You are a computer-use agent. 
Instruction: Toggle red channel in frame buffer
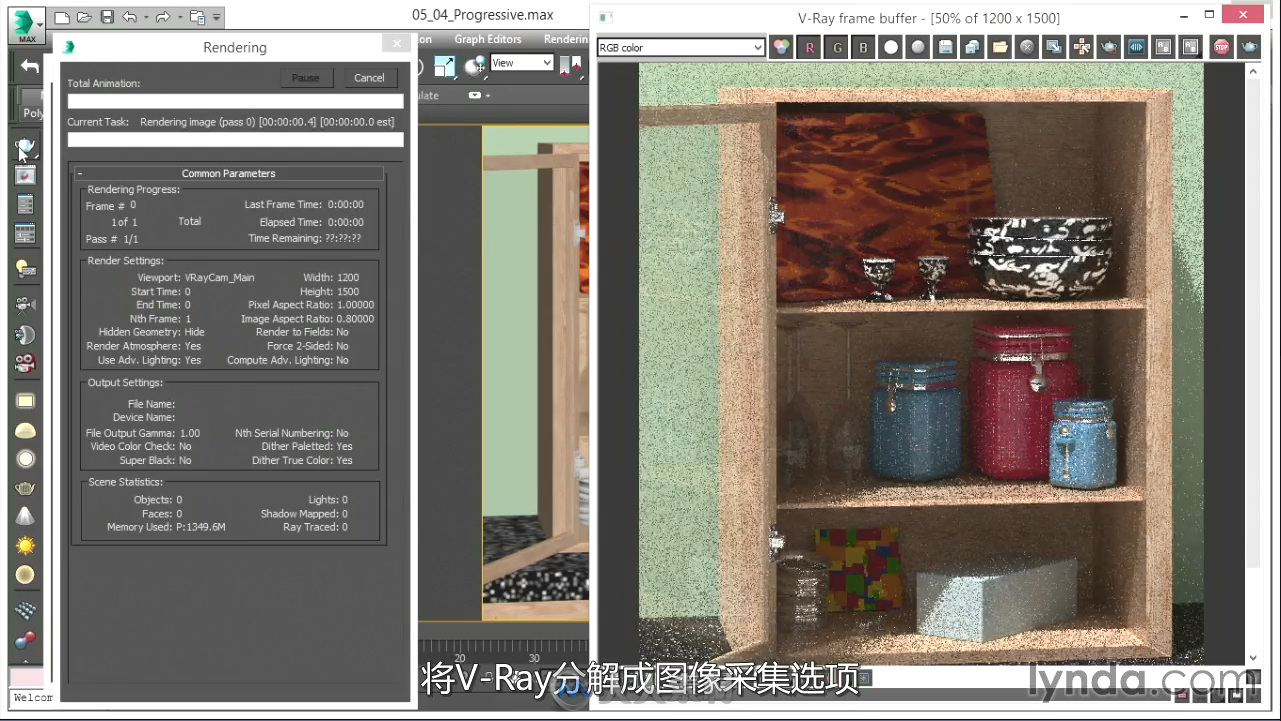pos(809,47)
